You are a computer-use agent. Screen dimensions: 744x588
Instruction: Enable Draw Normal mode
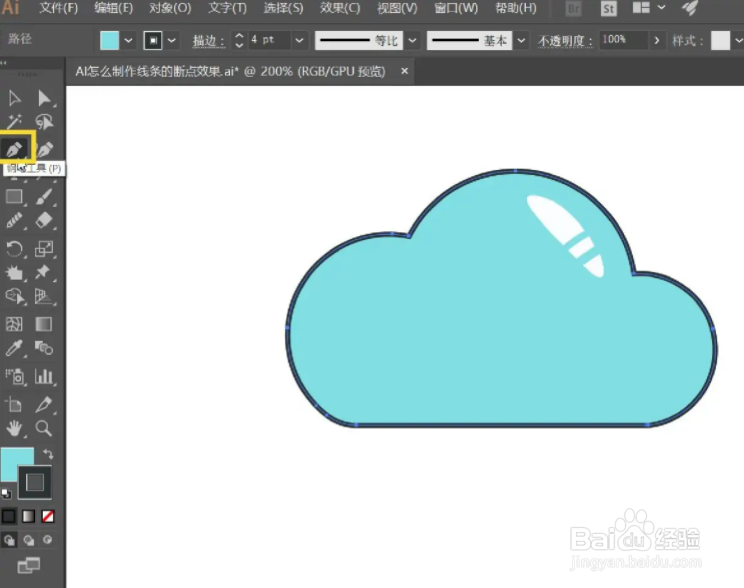(x=9, y=540)
